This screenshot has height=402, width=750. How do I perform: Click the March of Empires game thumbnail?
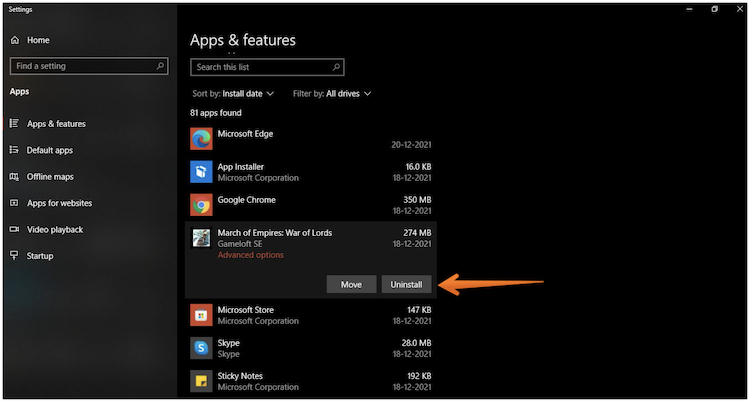pos(201,238)
